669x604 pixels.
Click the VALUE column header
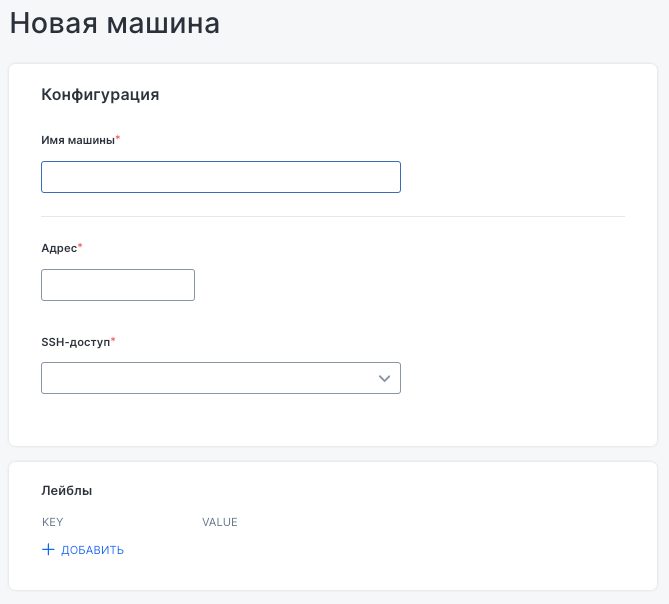(219, 522)
